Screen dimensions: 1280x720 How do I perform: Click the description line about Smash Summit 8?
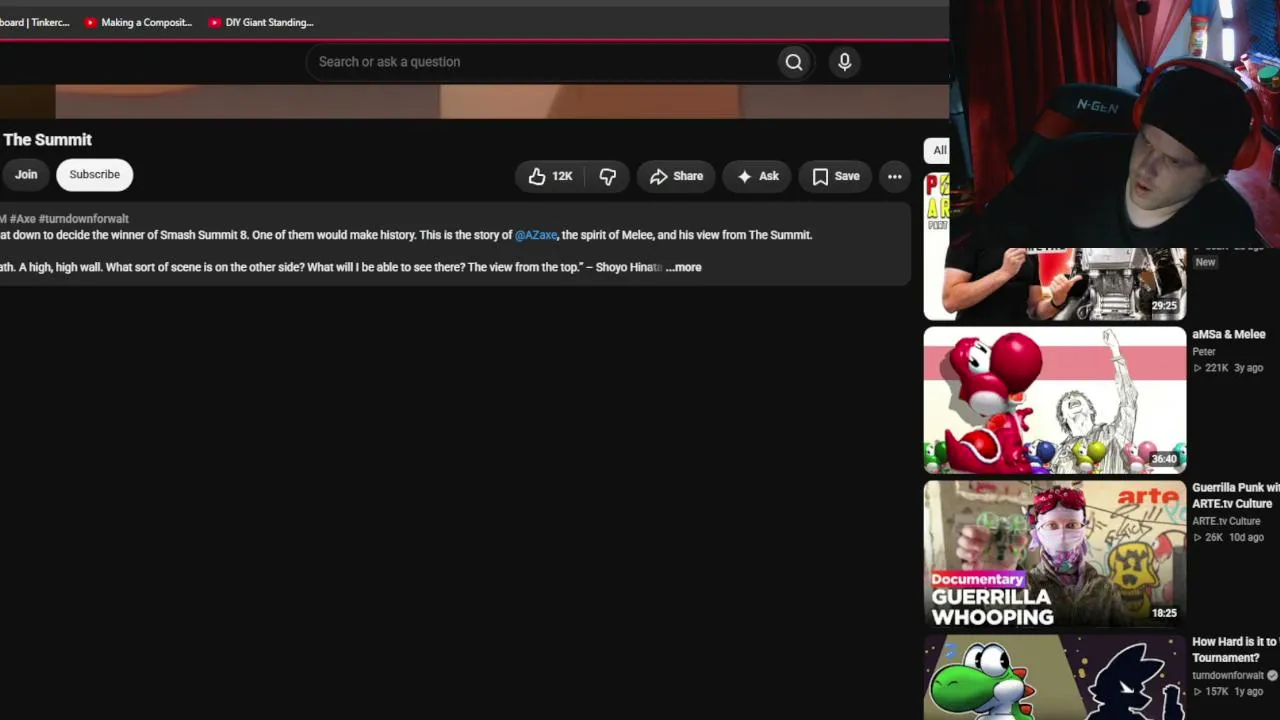406,235
